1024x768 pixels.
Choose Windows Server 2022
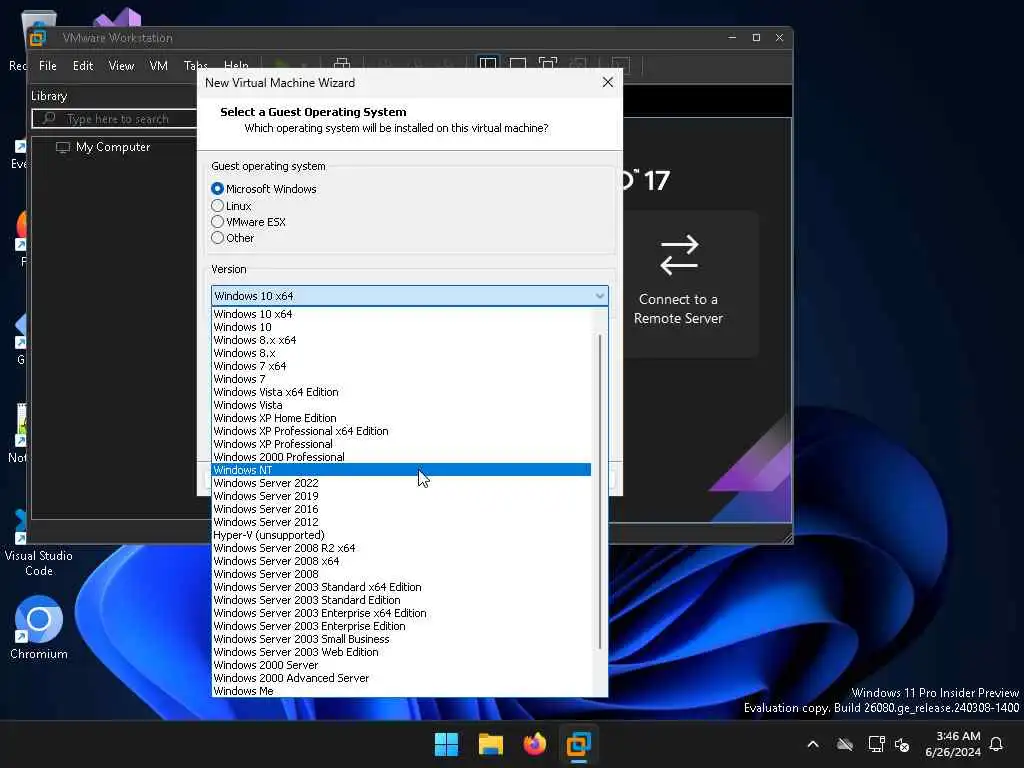tap(402, 483)
